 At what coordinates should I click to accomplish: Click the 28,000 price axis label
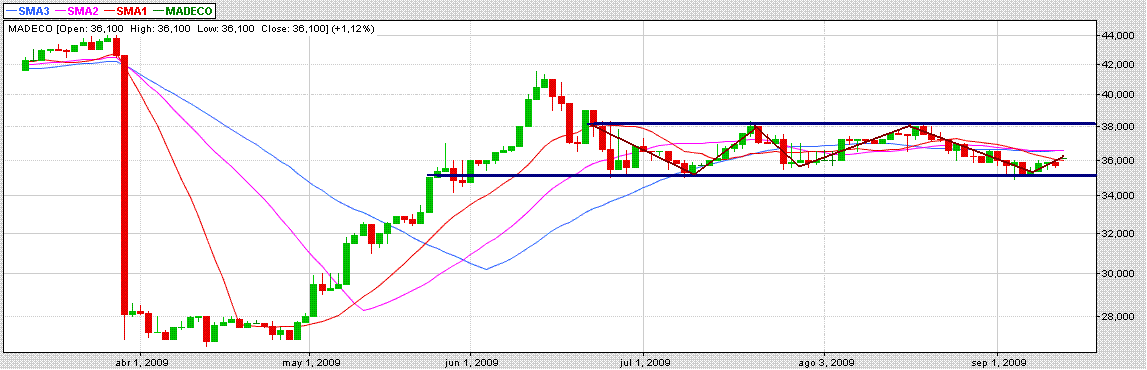click(x=1119, y=317)
